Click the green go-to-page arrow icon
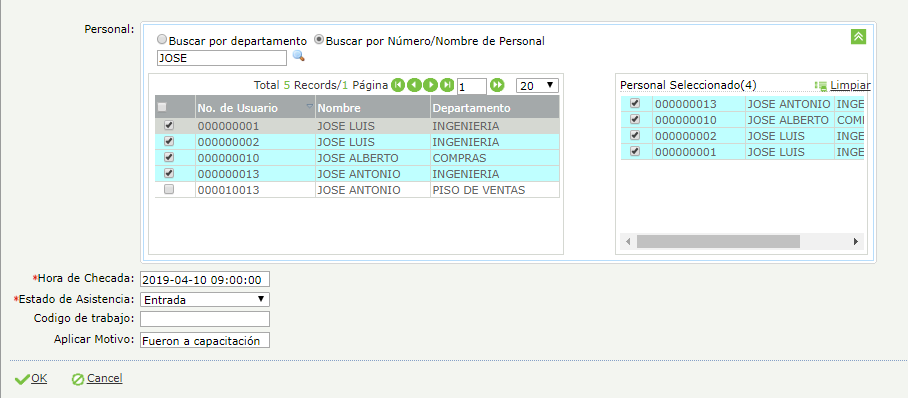The height and width of the screenshot is (398, 908). 497,85
